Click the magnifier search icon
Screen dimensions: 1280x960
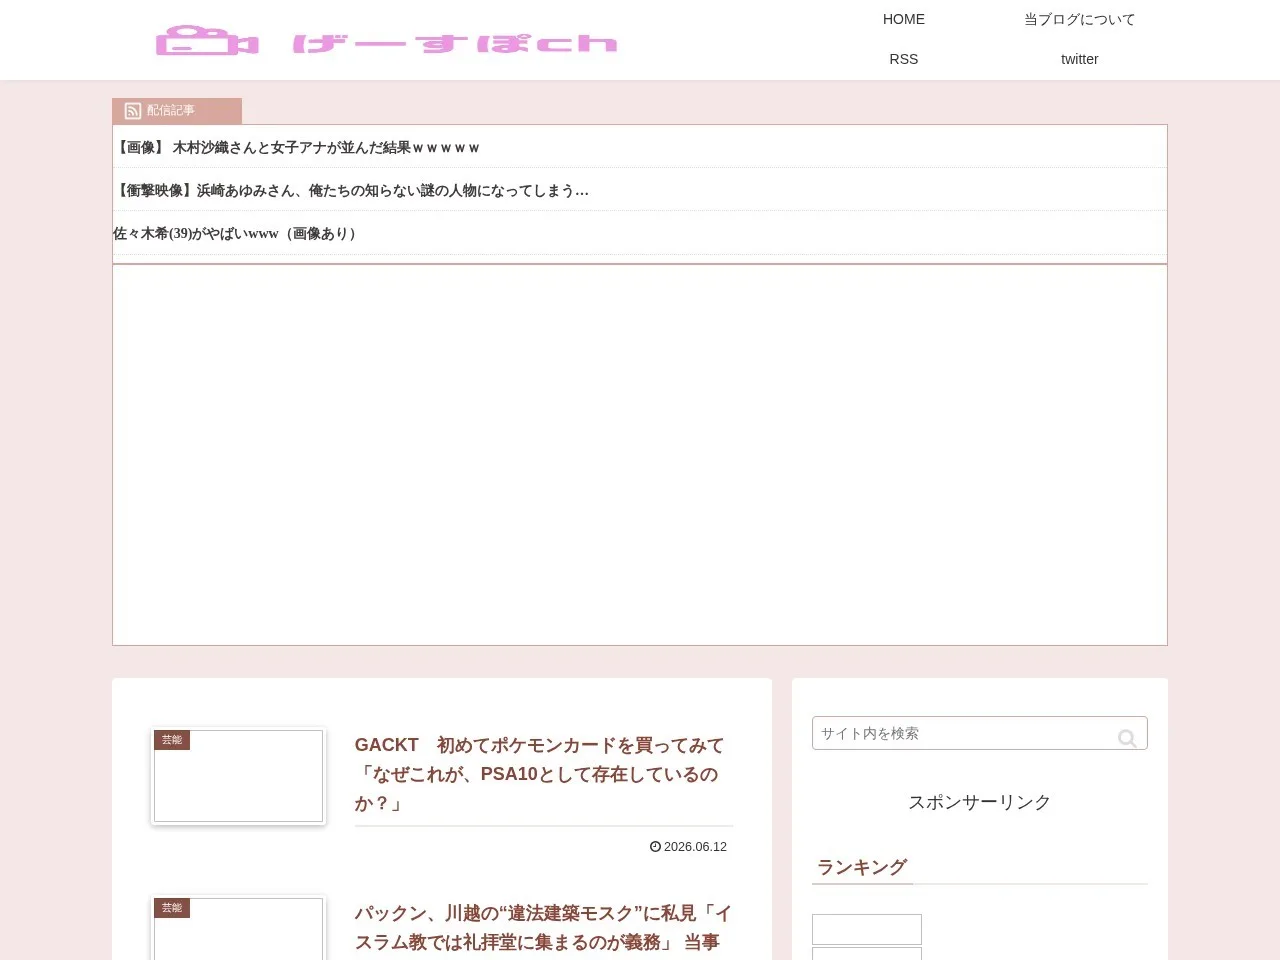[1127, 738]
